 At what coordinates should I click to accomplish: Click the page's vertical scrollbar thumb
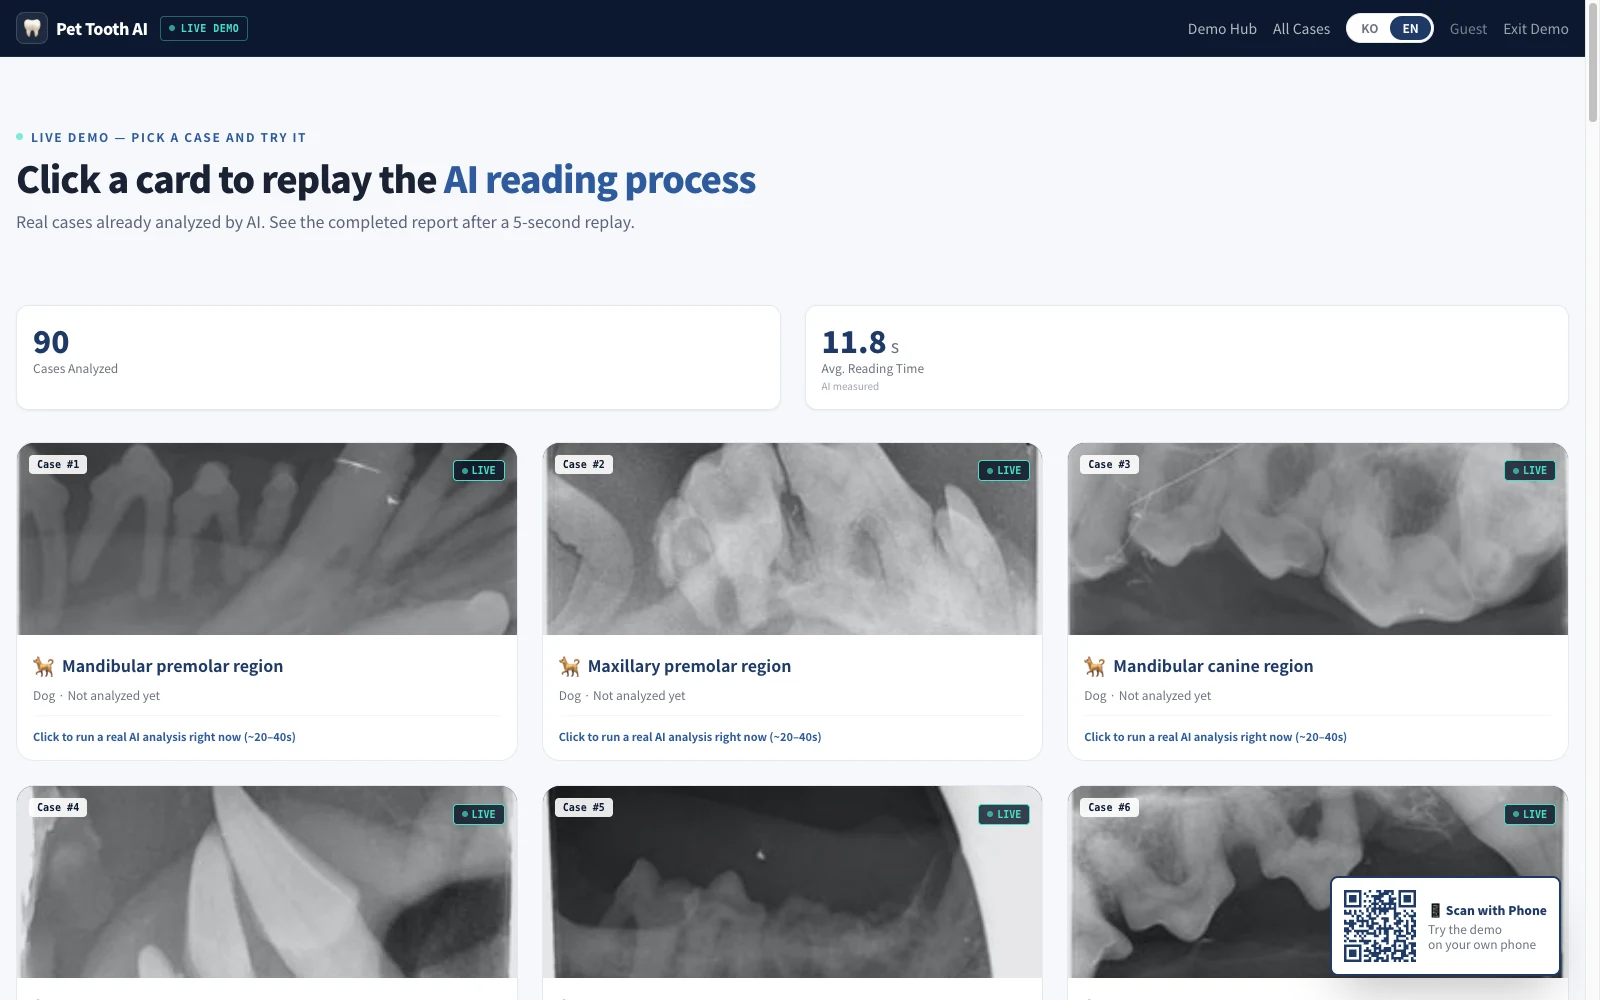(x=1593, y=63)
